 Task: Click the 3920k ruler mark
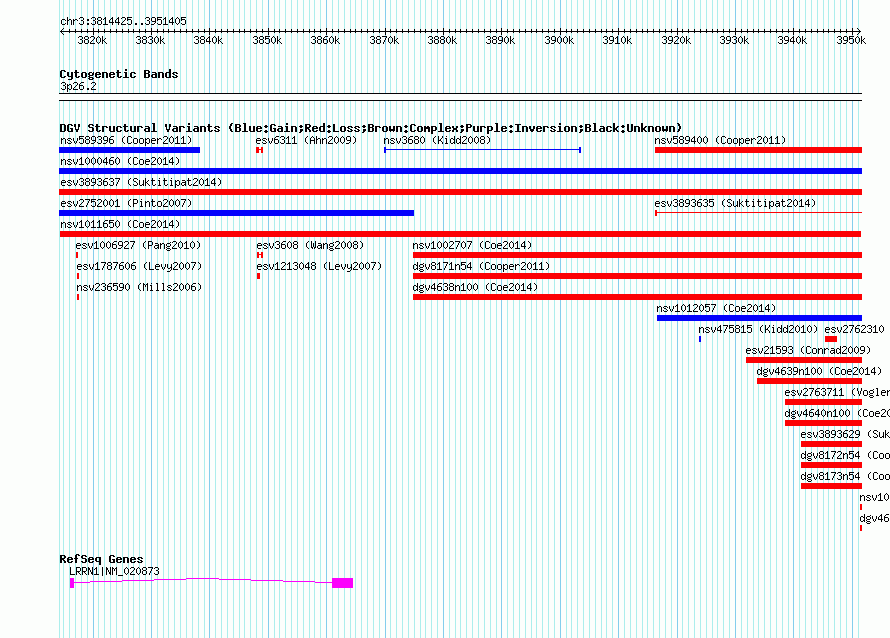[x=676, y=40]
